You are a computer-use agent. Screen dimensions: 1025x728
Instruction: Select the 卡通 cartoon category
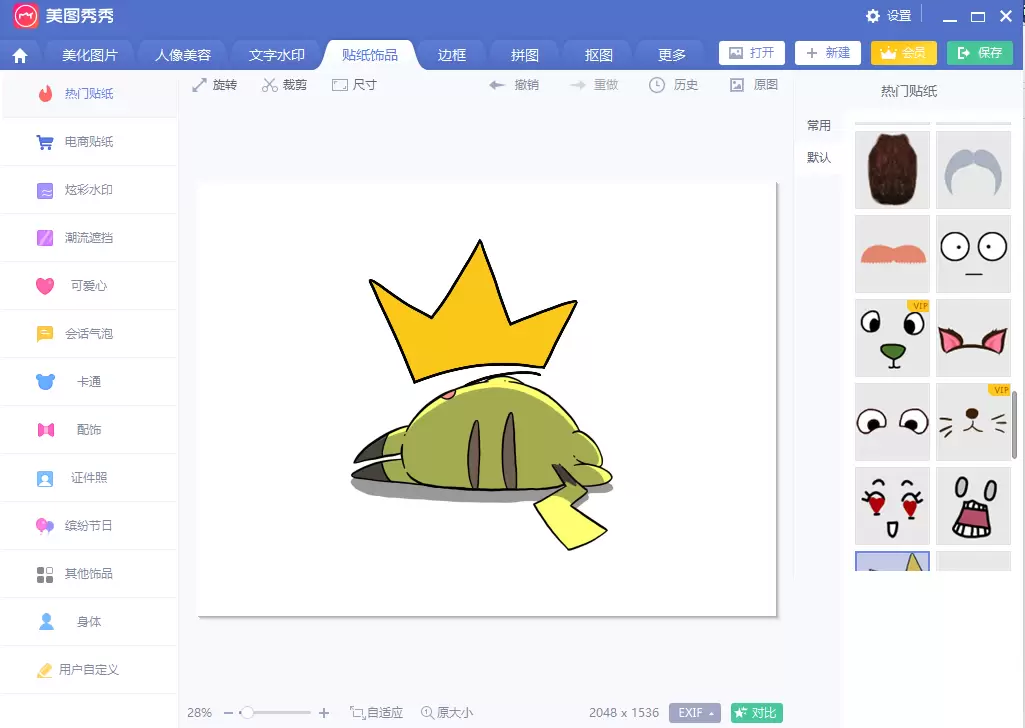click(x=89, y=382)
